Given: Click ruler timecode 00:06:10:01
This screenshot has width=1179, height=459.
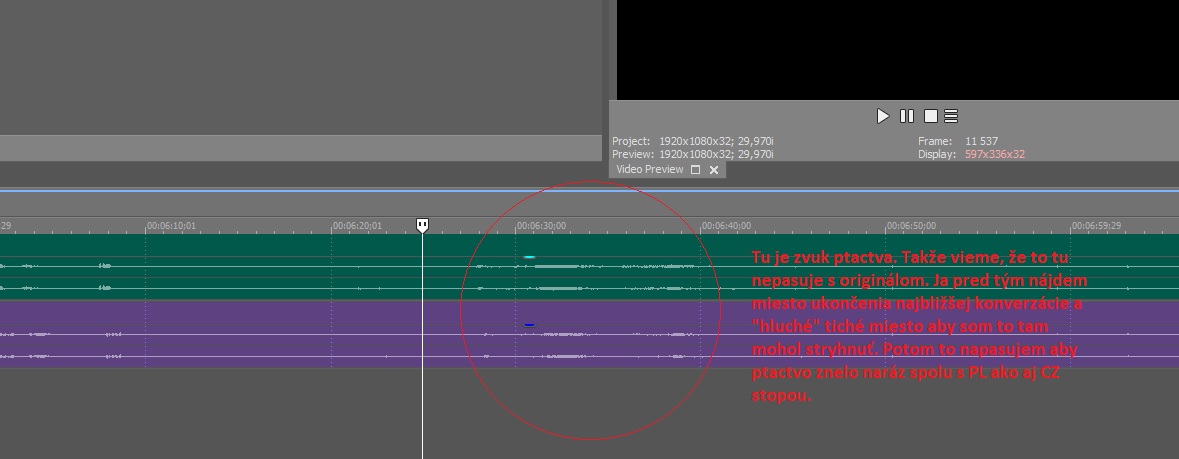Looking at the screenshot, I should click(x=171, y=226).
